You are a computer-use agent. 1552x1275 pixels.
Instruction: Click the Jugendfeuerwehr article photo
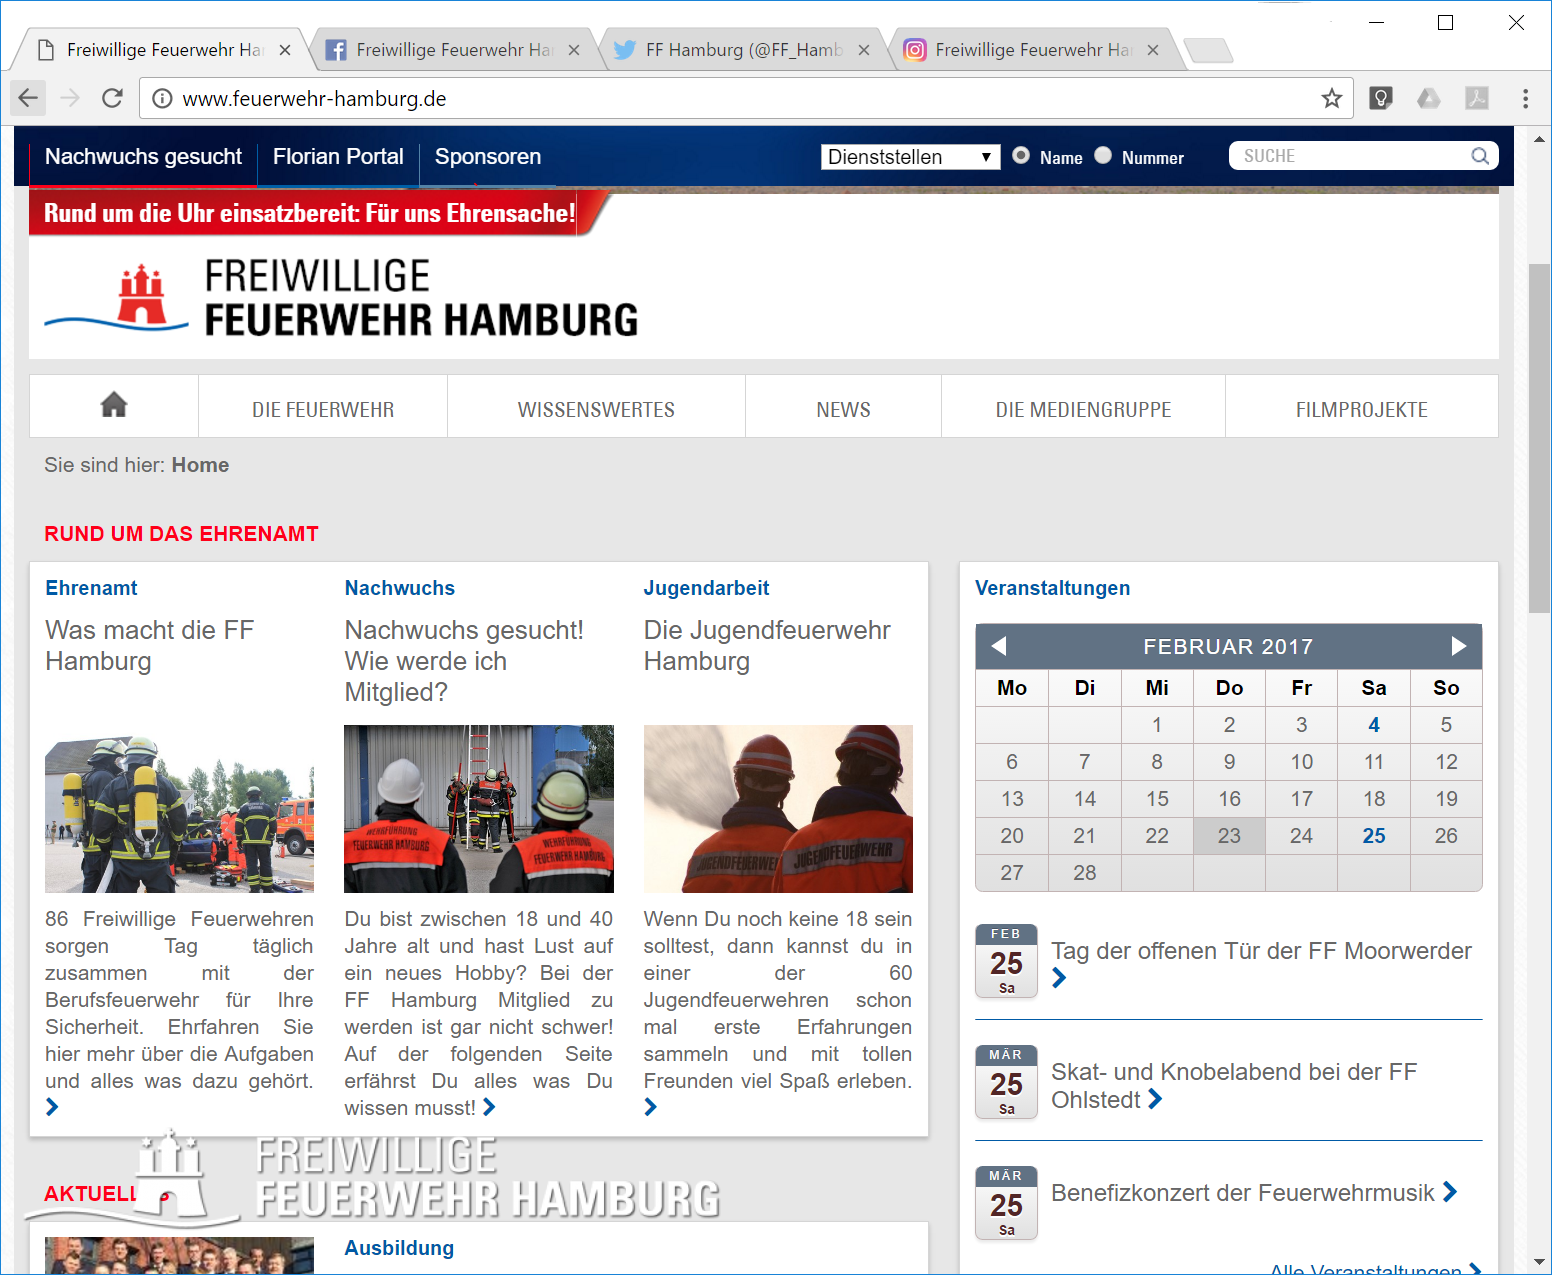pyautogui.click(x=778, y=808)
